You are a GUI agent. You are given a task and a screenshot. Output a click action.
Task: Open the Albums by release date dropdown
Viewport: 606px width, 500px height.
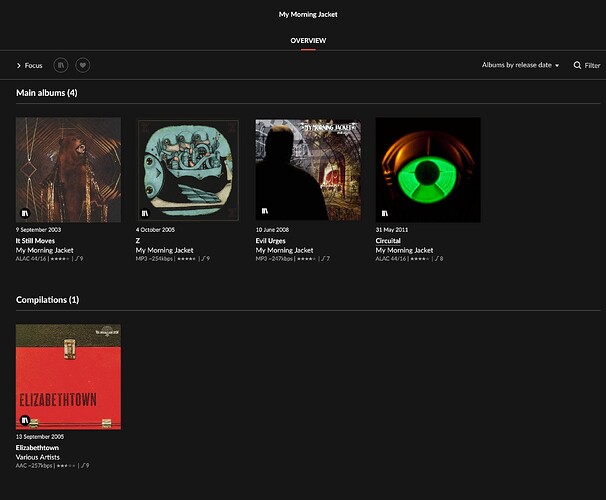[520, 65]
